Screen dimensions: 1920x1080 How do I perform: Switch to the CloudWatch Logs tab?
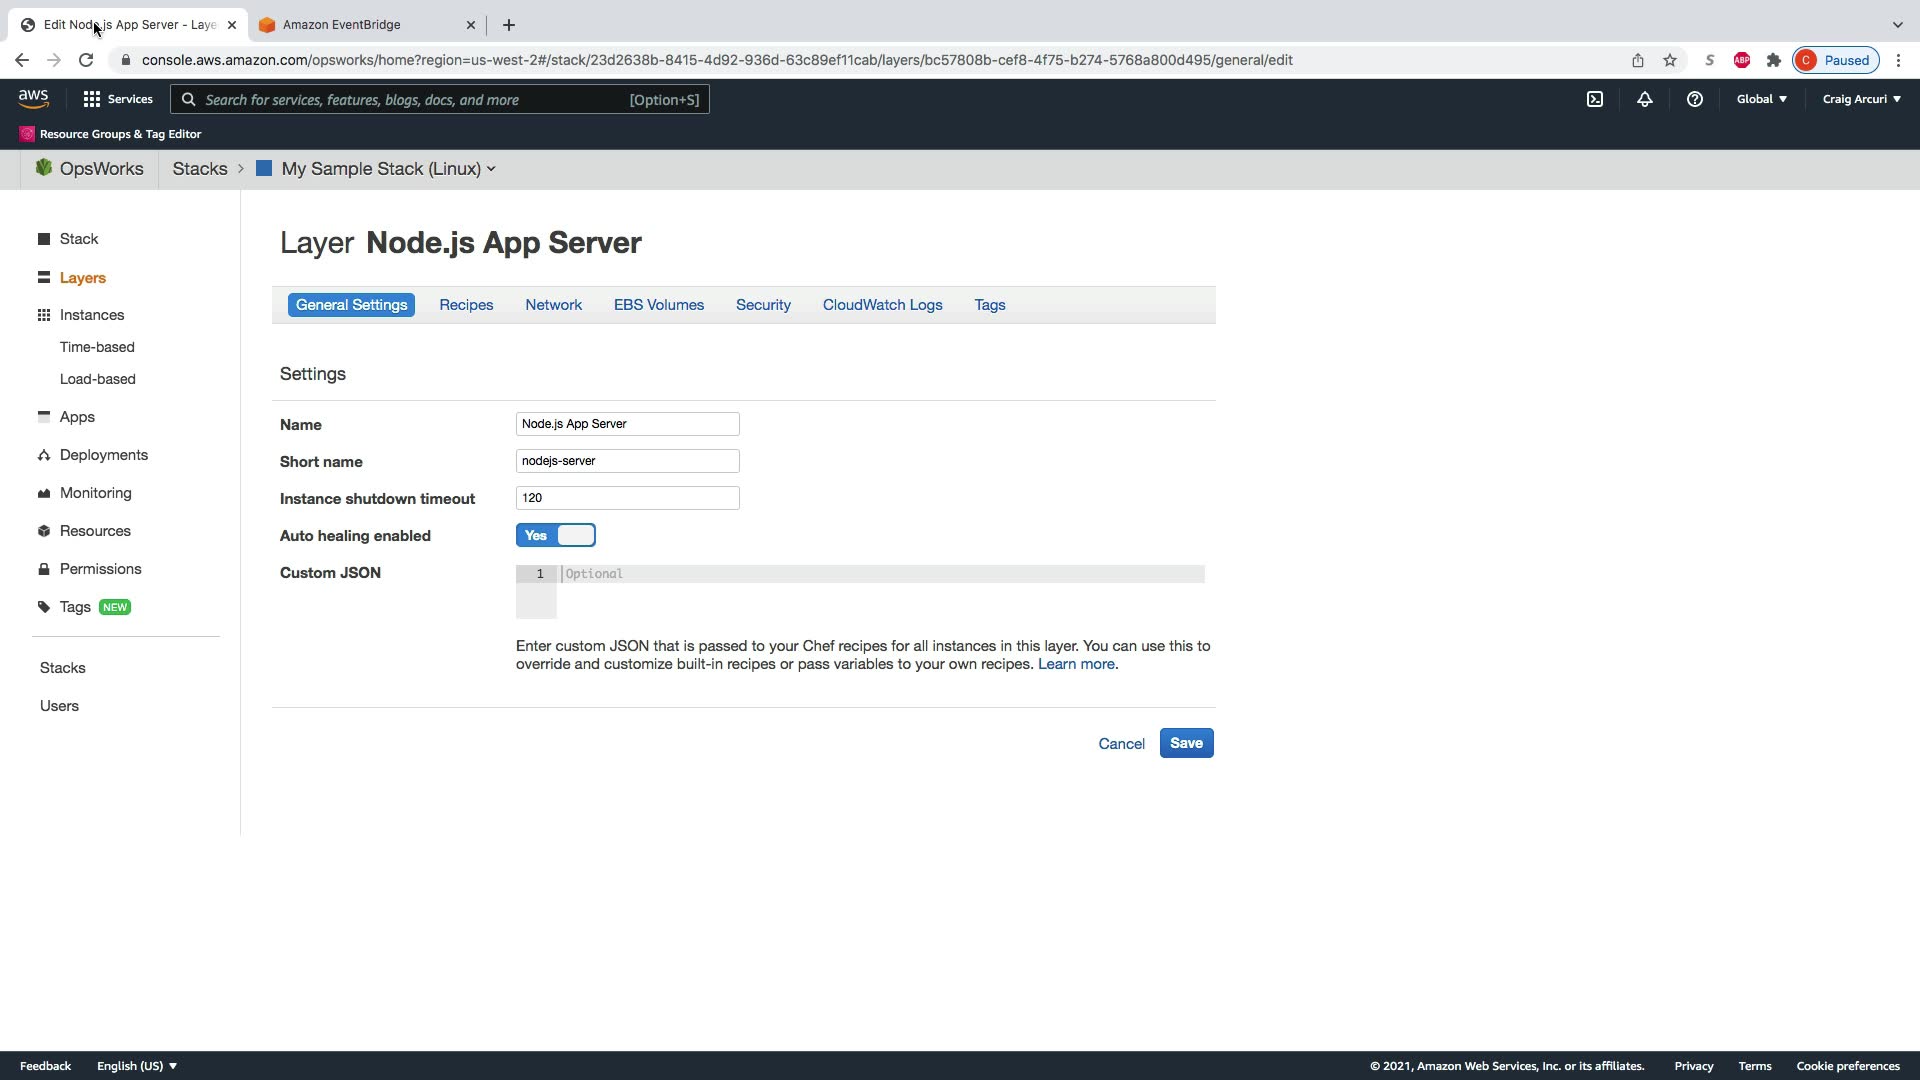click(x=882, y=305)
